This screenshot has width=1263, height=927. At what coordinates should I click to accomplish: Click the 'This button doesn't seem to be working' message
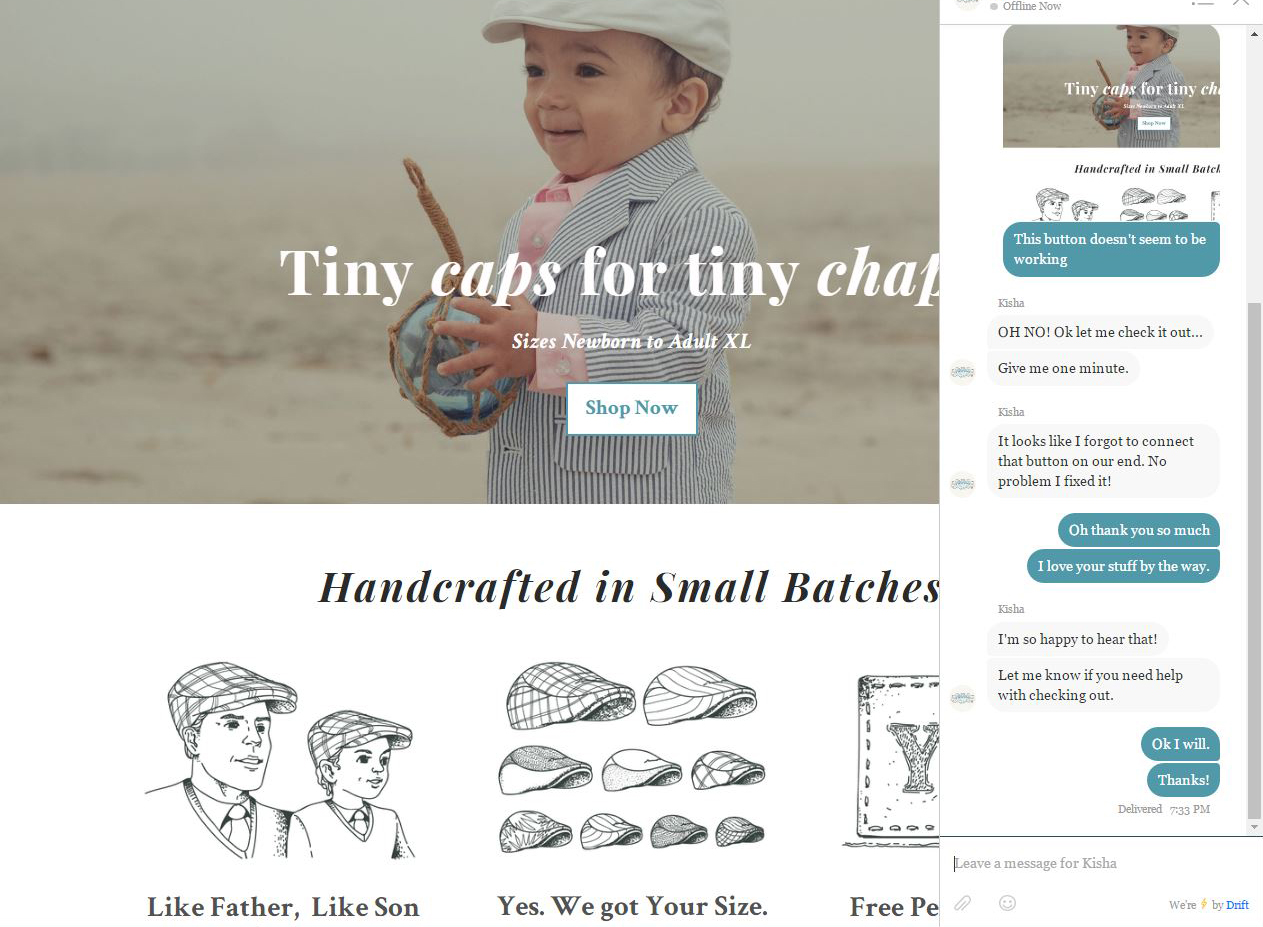(1111, 249)
